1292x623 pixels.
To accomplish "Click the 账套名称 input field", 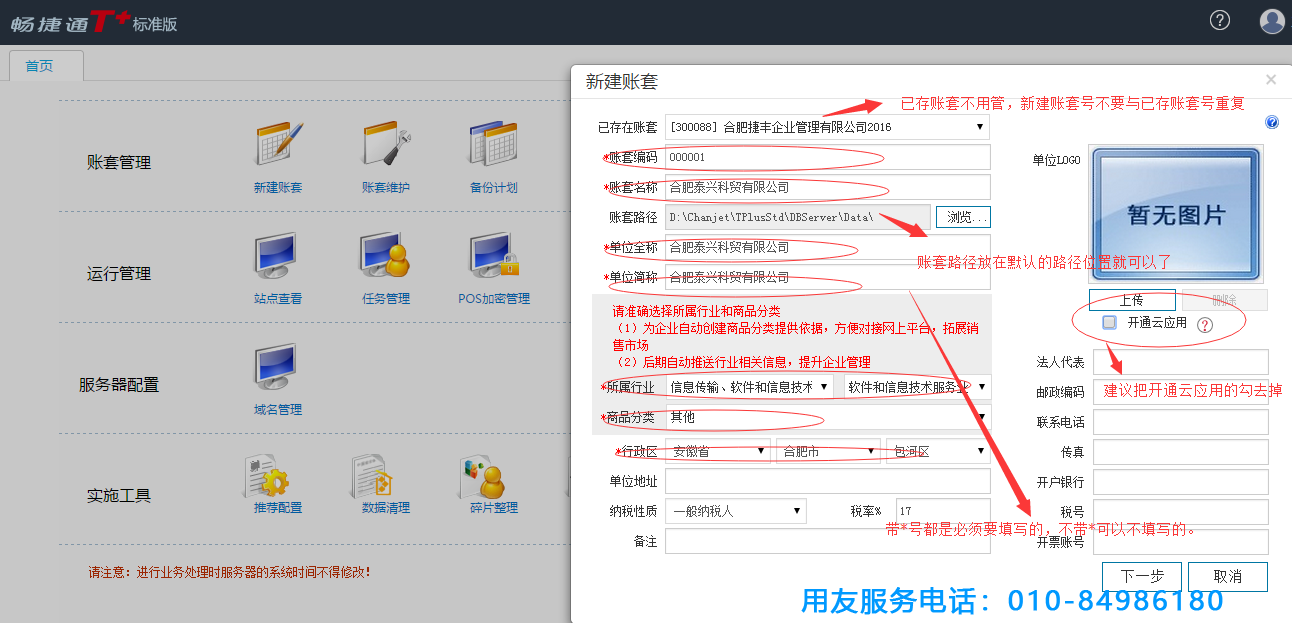I will pos(828,187).
